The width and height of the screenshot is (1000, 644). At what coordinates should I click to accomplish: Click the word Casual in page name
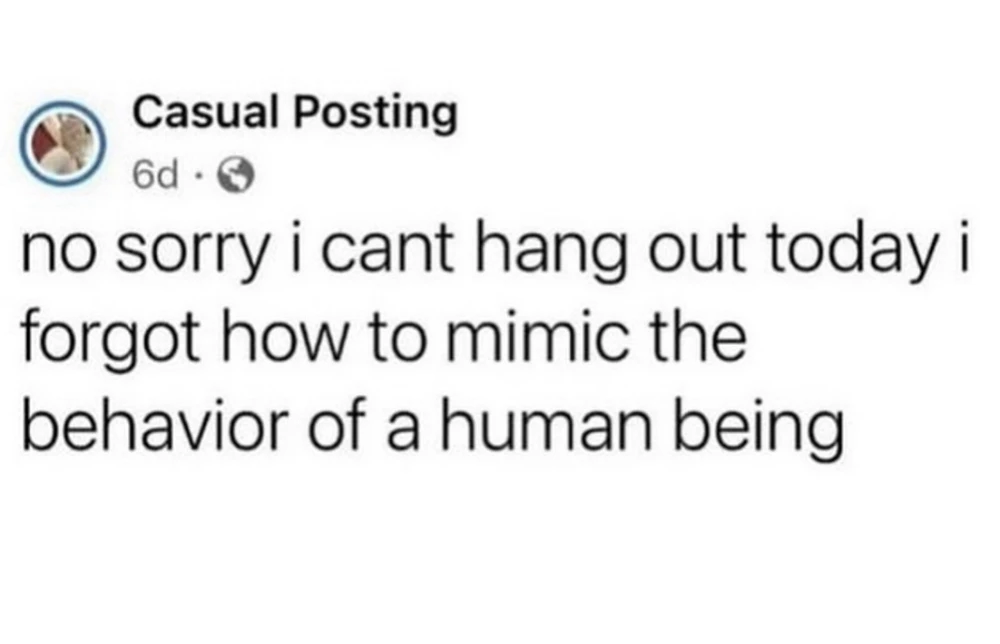[205, 112]
